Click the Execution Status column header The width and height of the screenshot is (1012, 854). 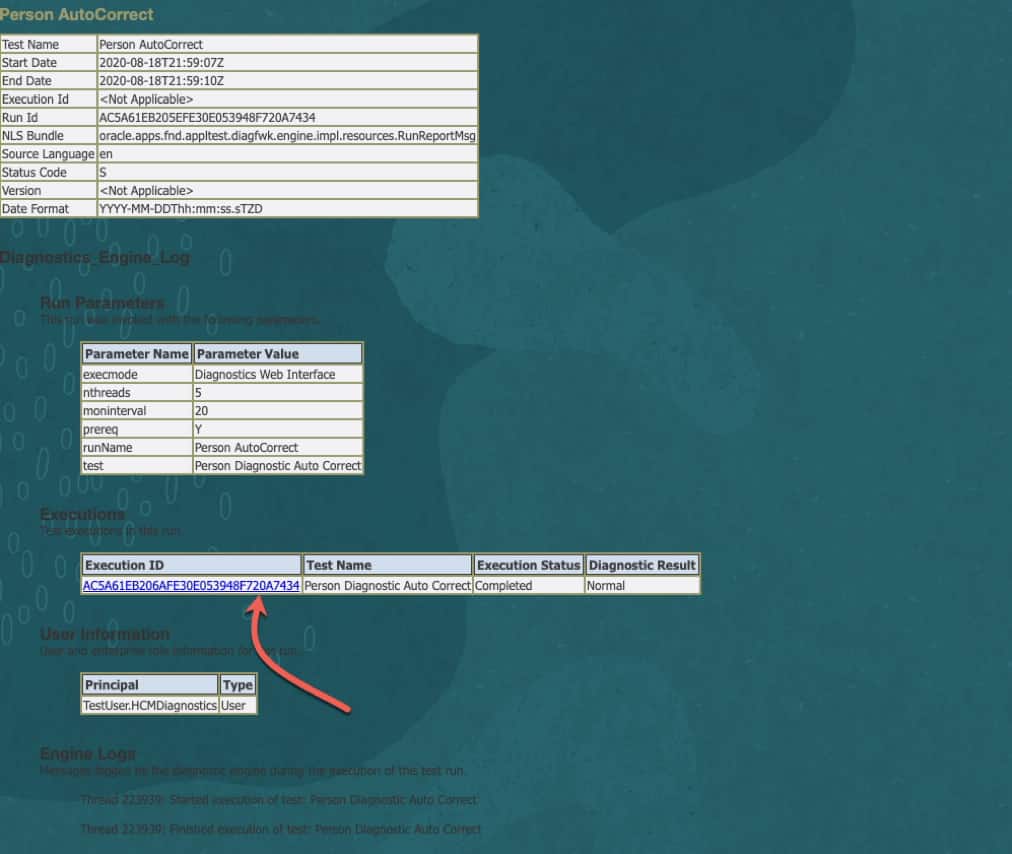pyautogui.click(x=529, y=565)
